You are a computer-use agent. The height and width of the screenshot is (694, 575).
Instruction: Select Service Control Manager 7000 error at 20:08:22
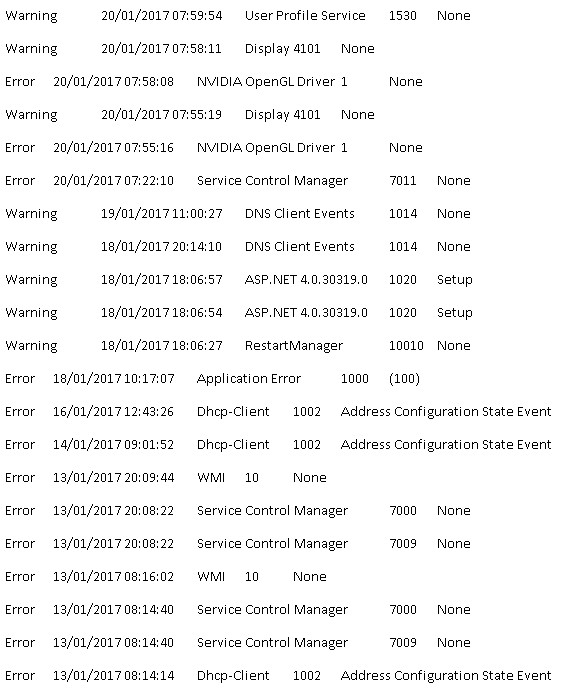[x=238, y=511]
